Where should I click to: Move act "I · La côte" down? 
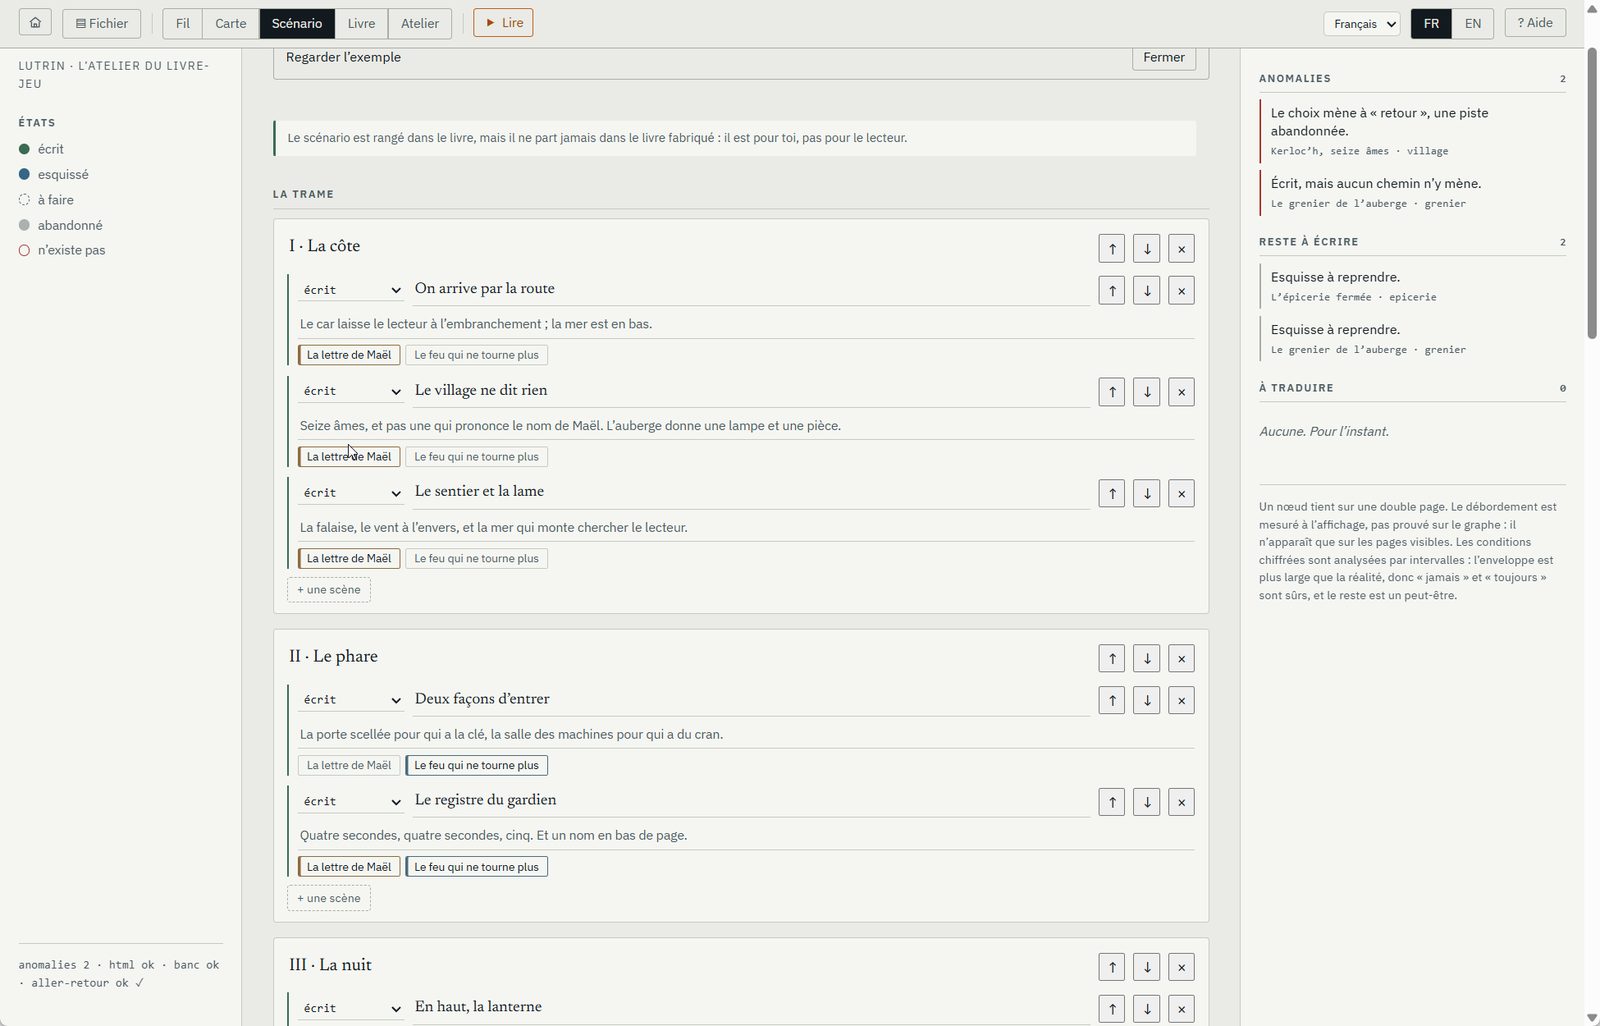(x=1147, y=249)
